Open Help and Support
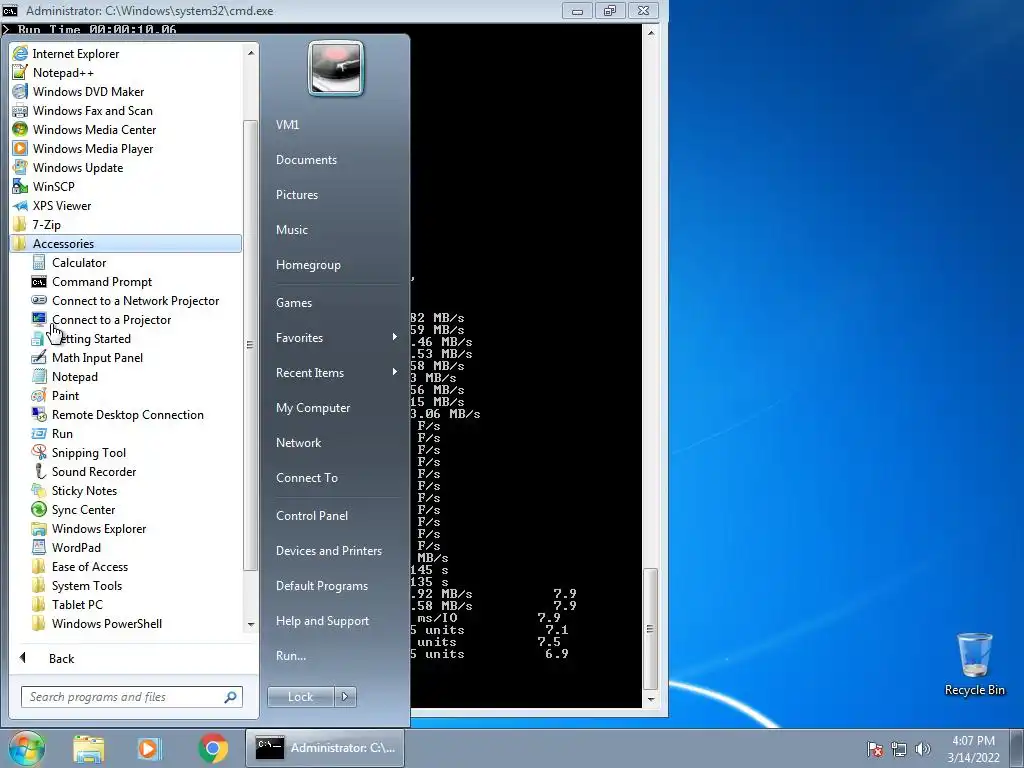Image resolution: width=1024 pixels, height=768 pixels. click(x=323, y=620)
